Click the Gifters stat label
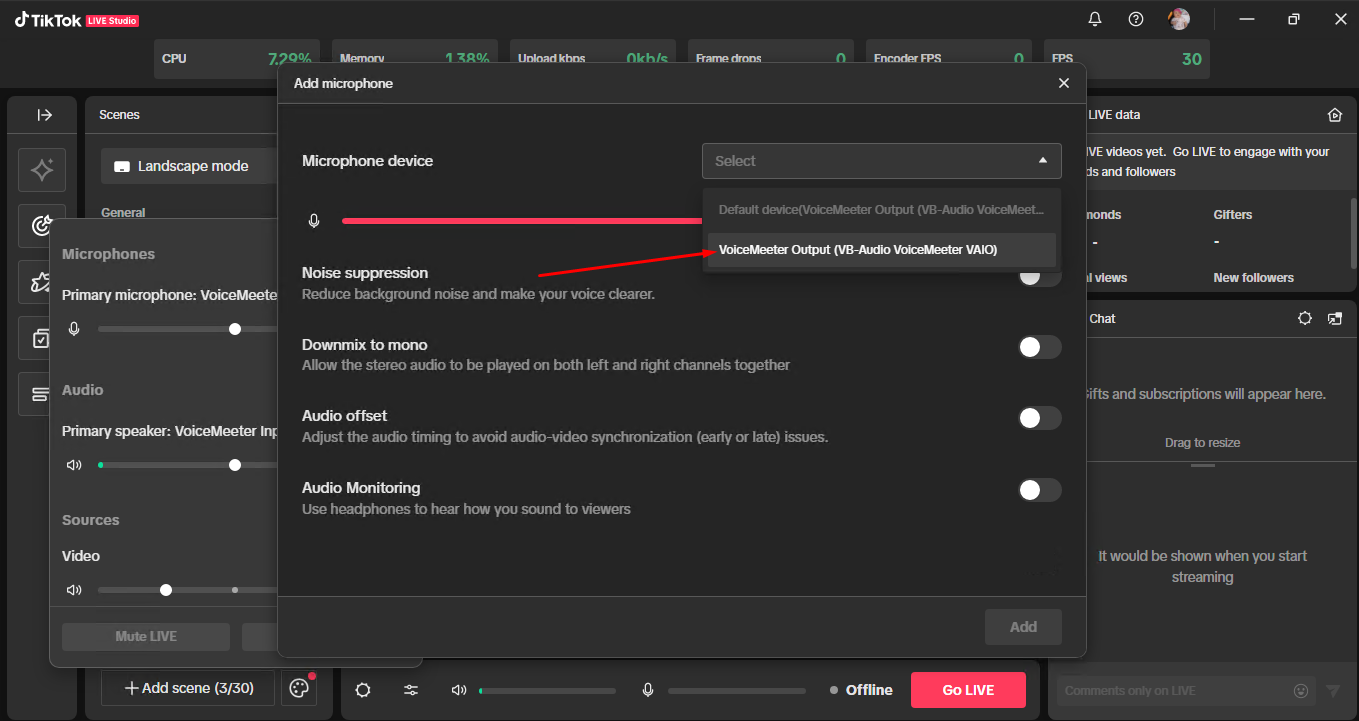Screen dimensions: 1359x721 [x=1233, y=215]
